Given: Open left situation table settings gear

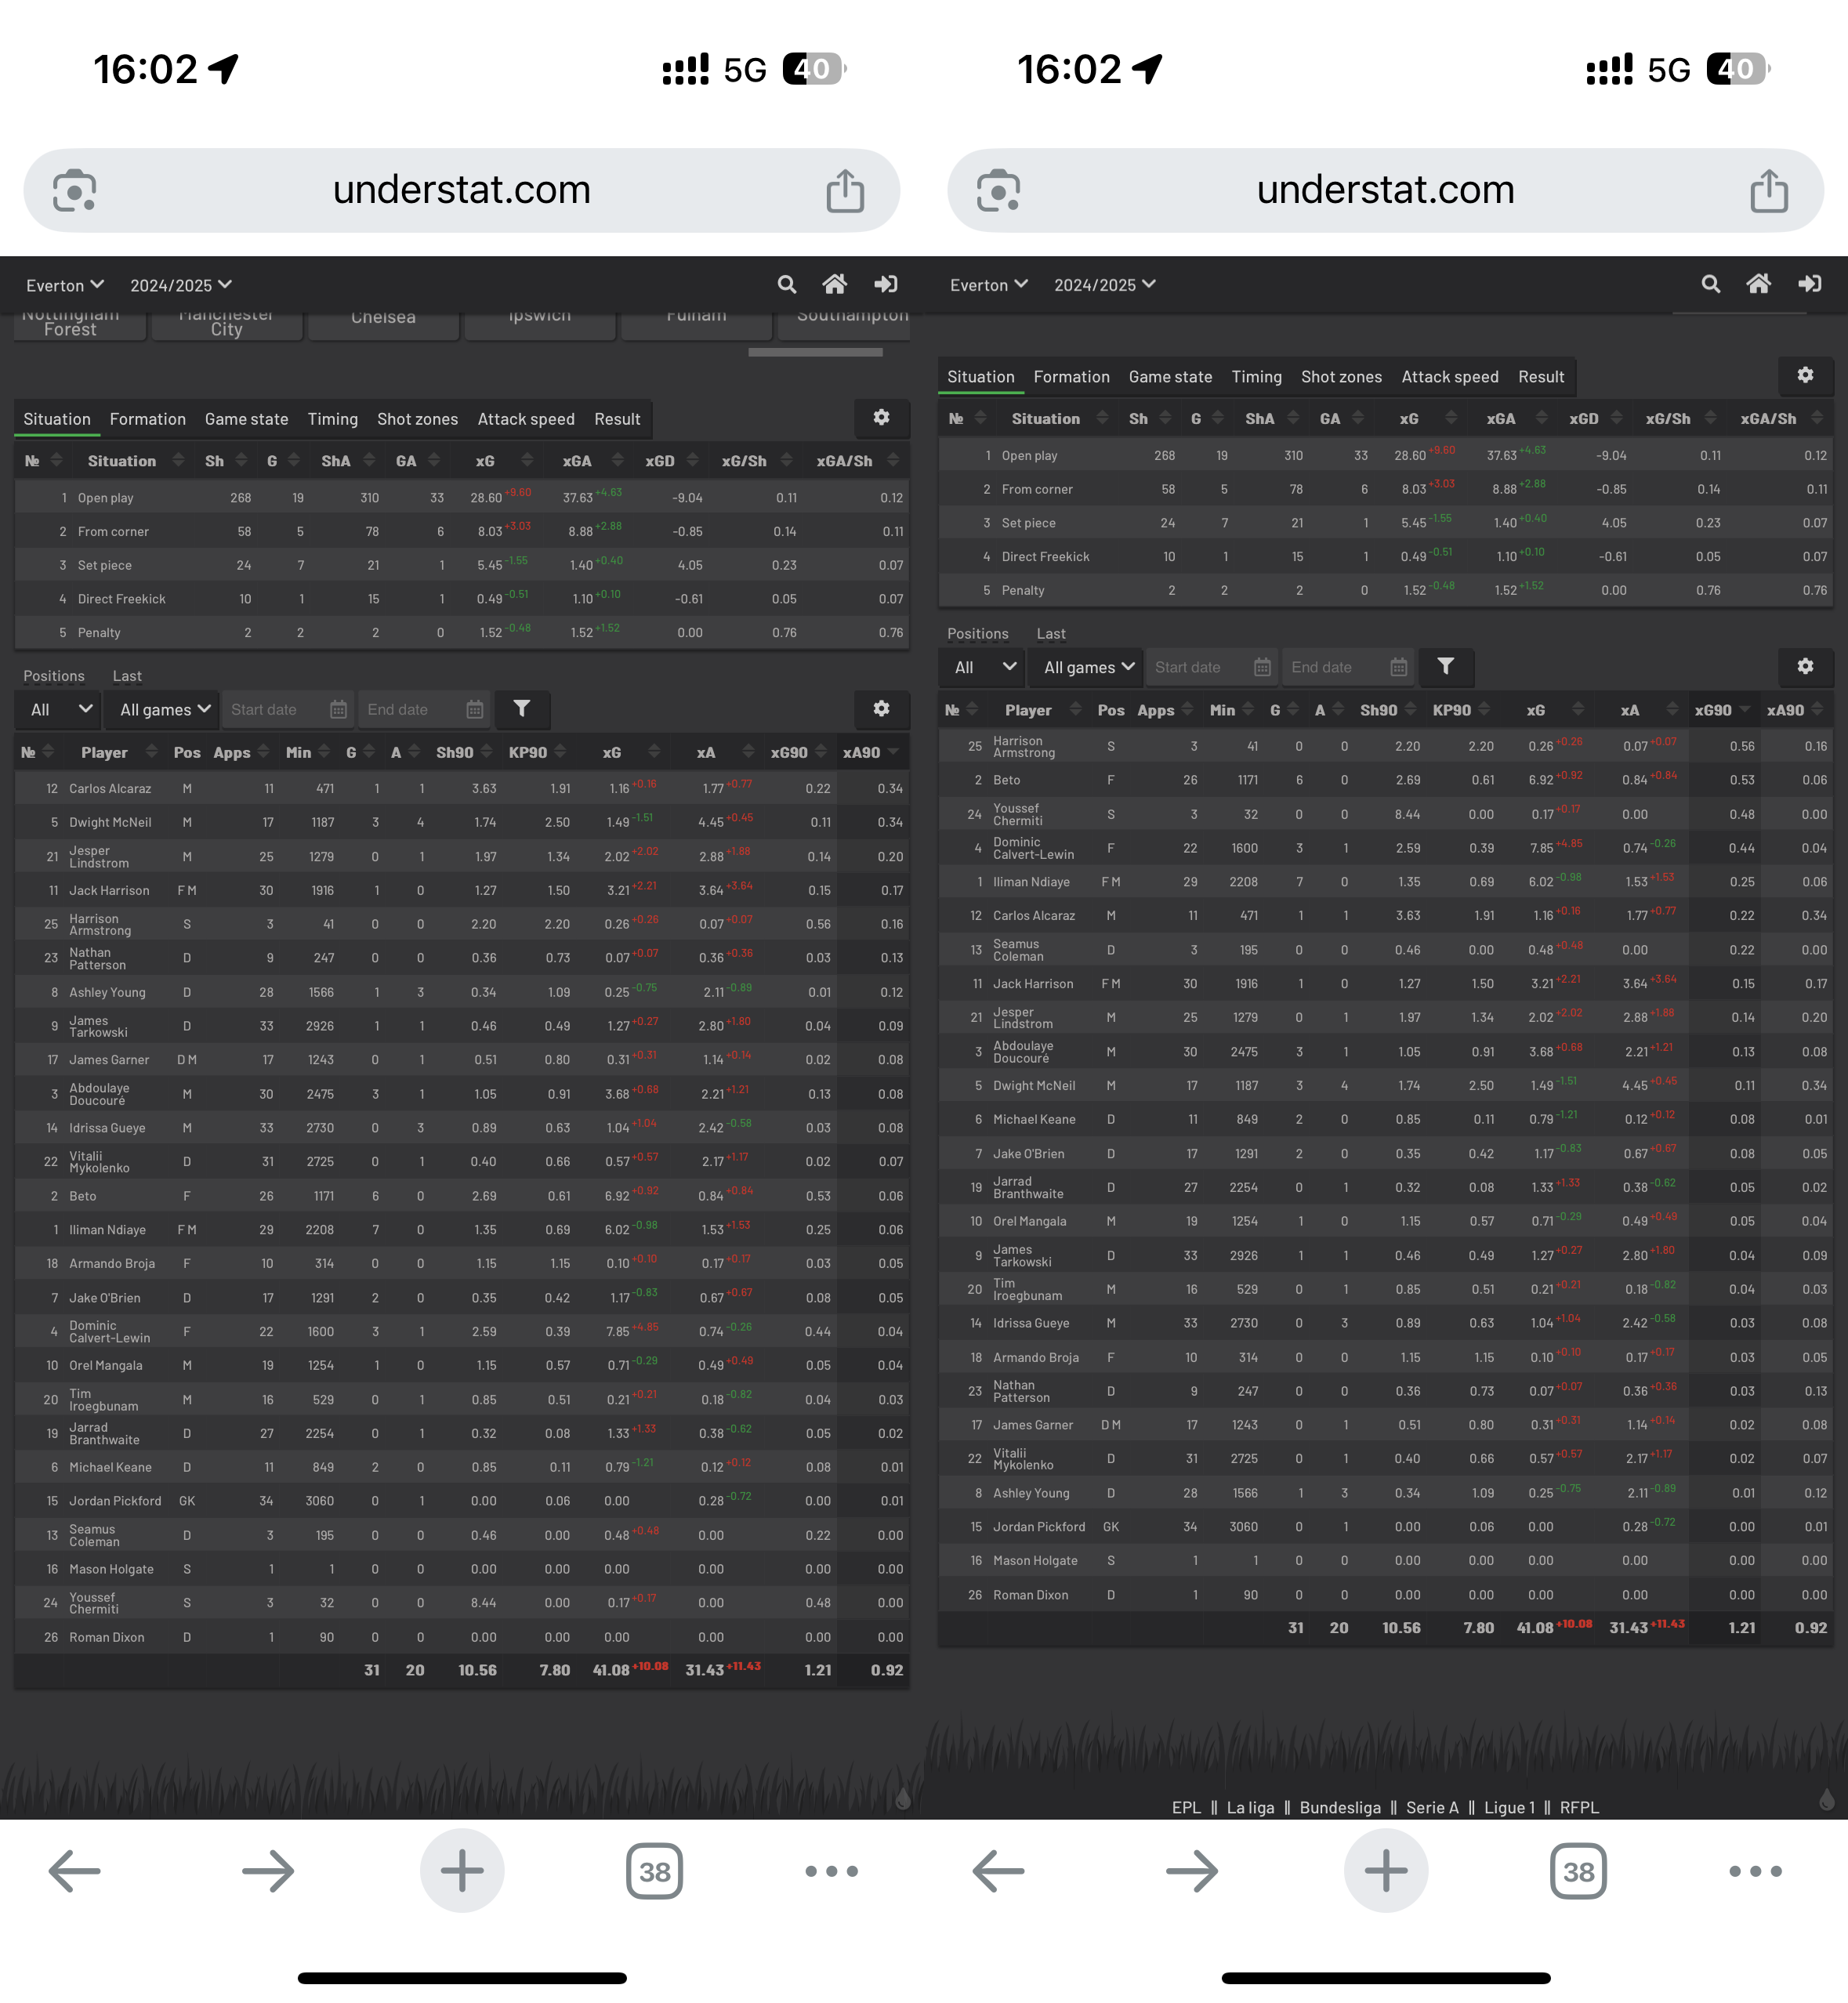Looking at the screenshot, I should [x=881, y=418].
